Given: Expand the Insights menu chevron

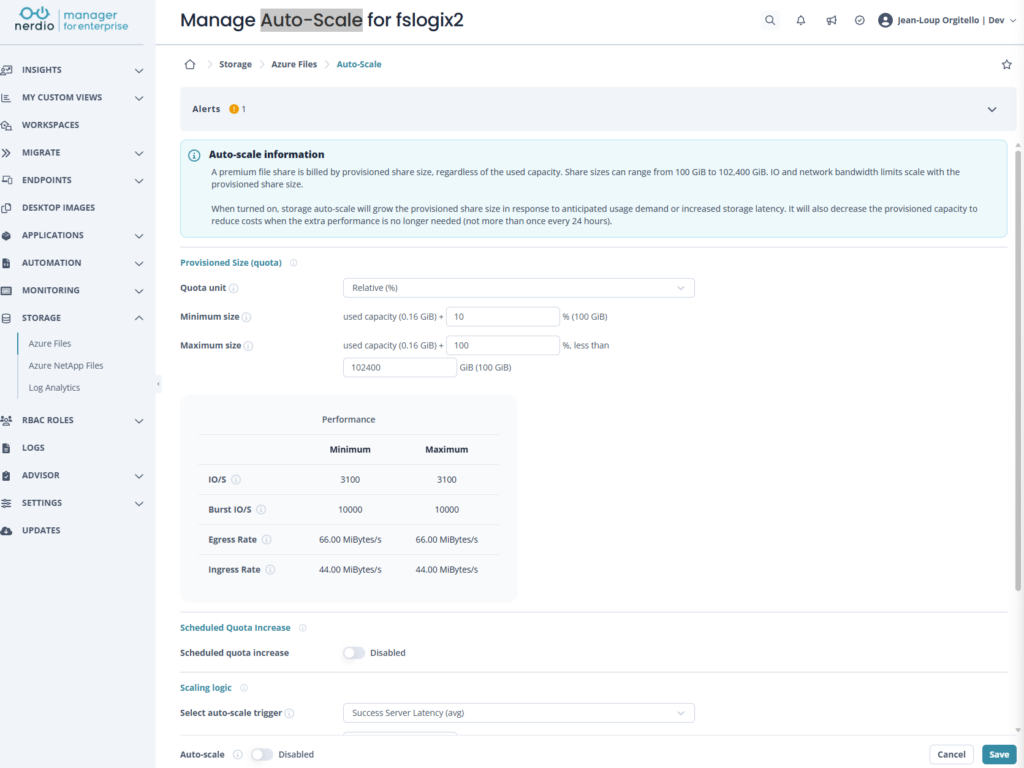Looking at the screenshot, I should 138,70.
